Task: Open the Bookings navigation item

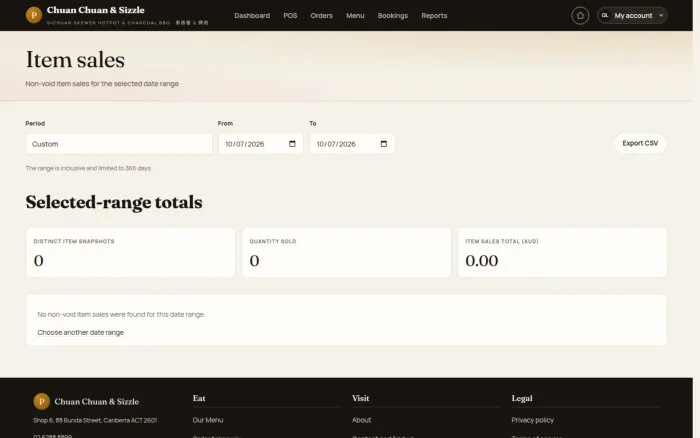Action: (x=393, y=16)
